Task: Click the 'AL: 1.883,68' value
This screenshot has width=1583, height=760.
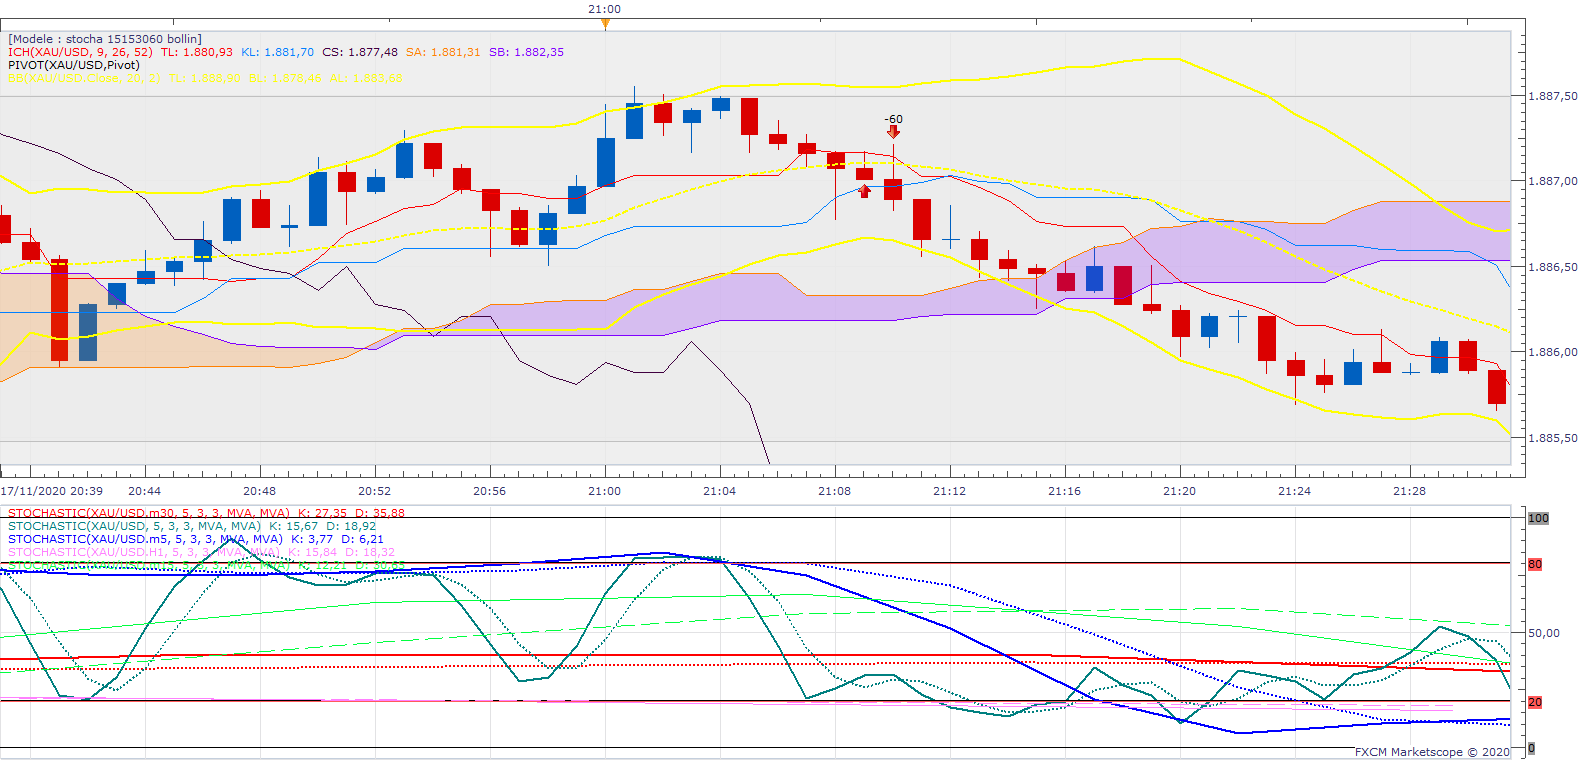Action: (x=366, y=78)
